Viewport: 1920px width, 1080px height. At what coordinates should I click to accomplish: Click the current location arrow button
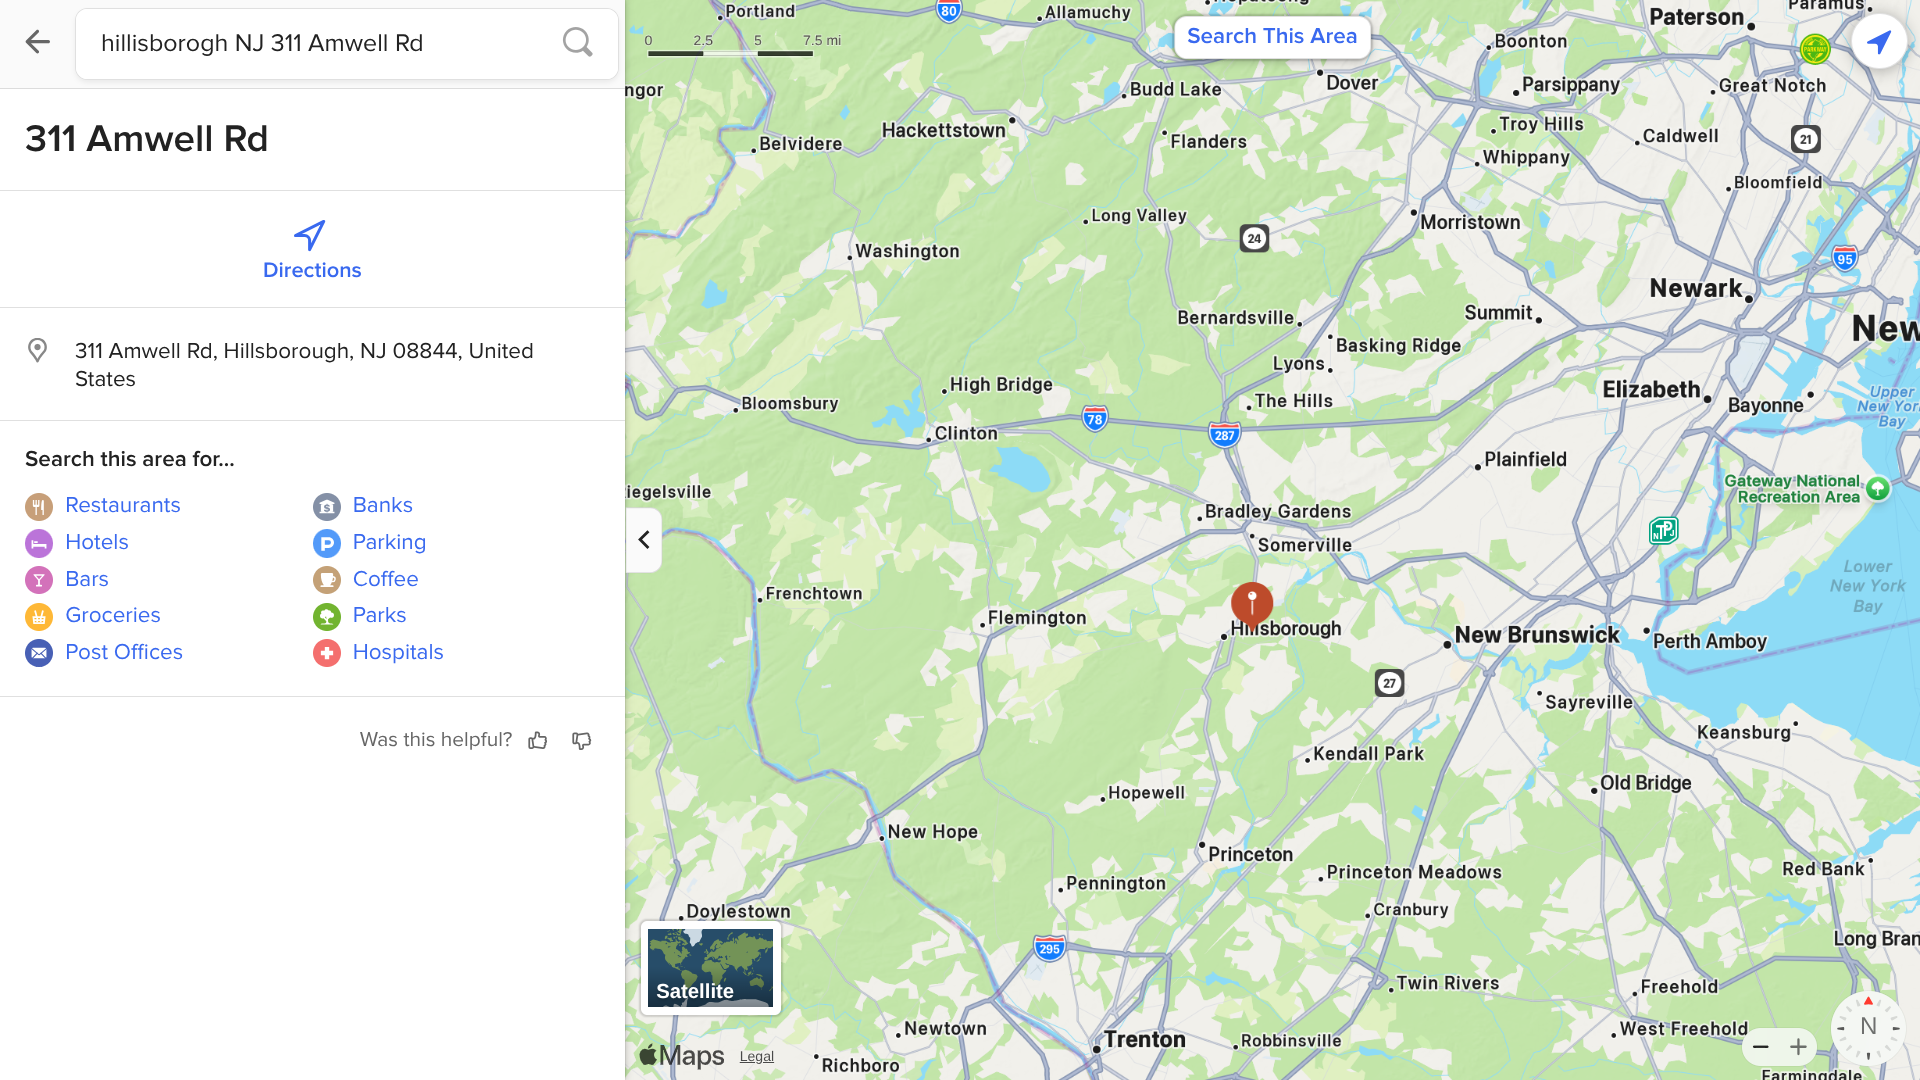tap(1878, 41)
